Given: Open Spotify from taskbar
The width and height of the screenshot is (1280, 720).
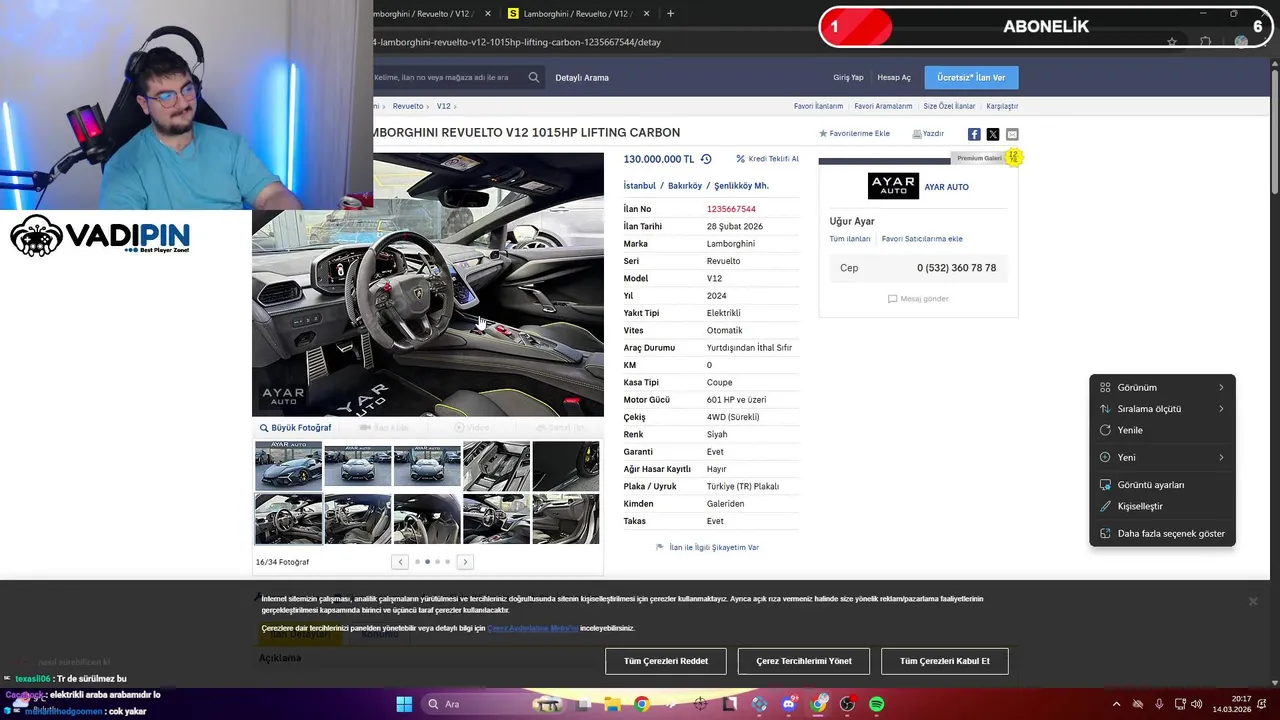Looking at the screenshot, I should coord(877,704).
